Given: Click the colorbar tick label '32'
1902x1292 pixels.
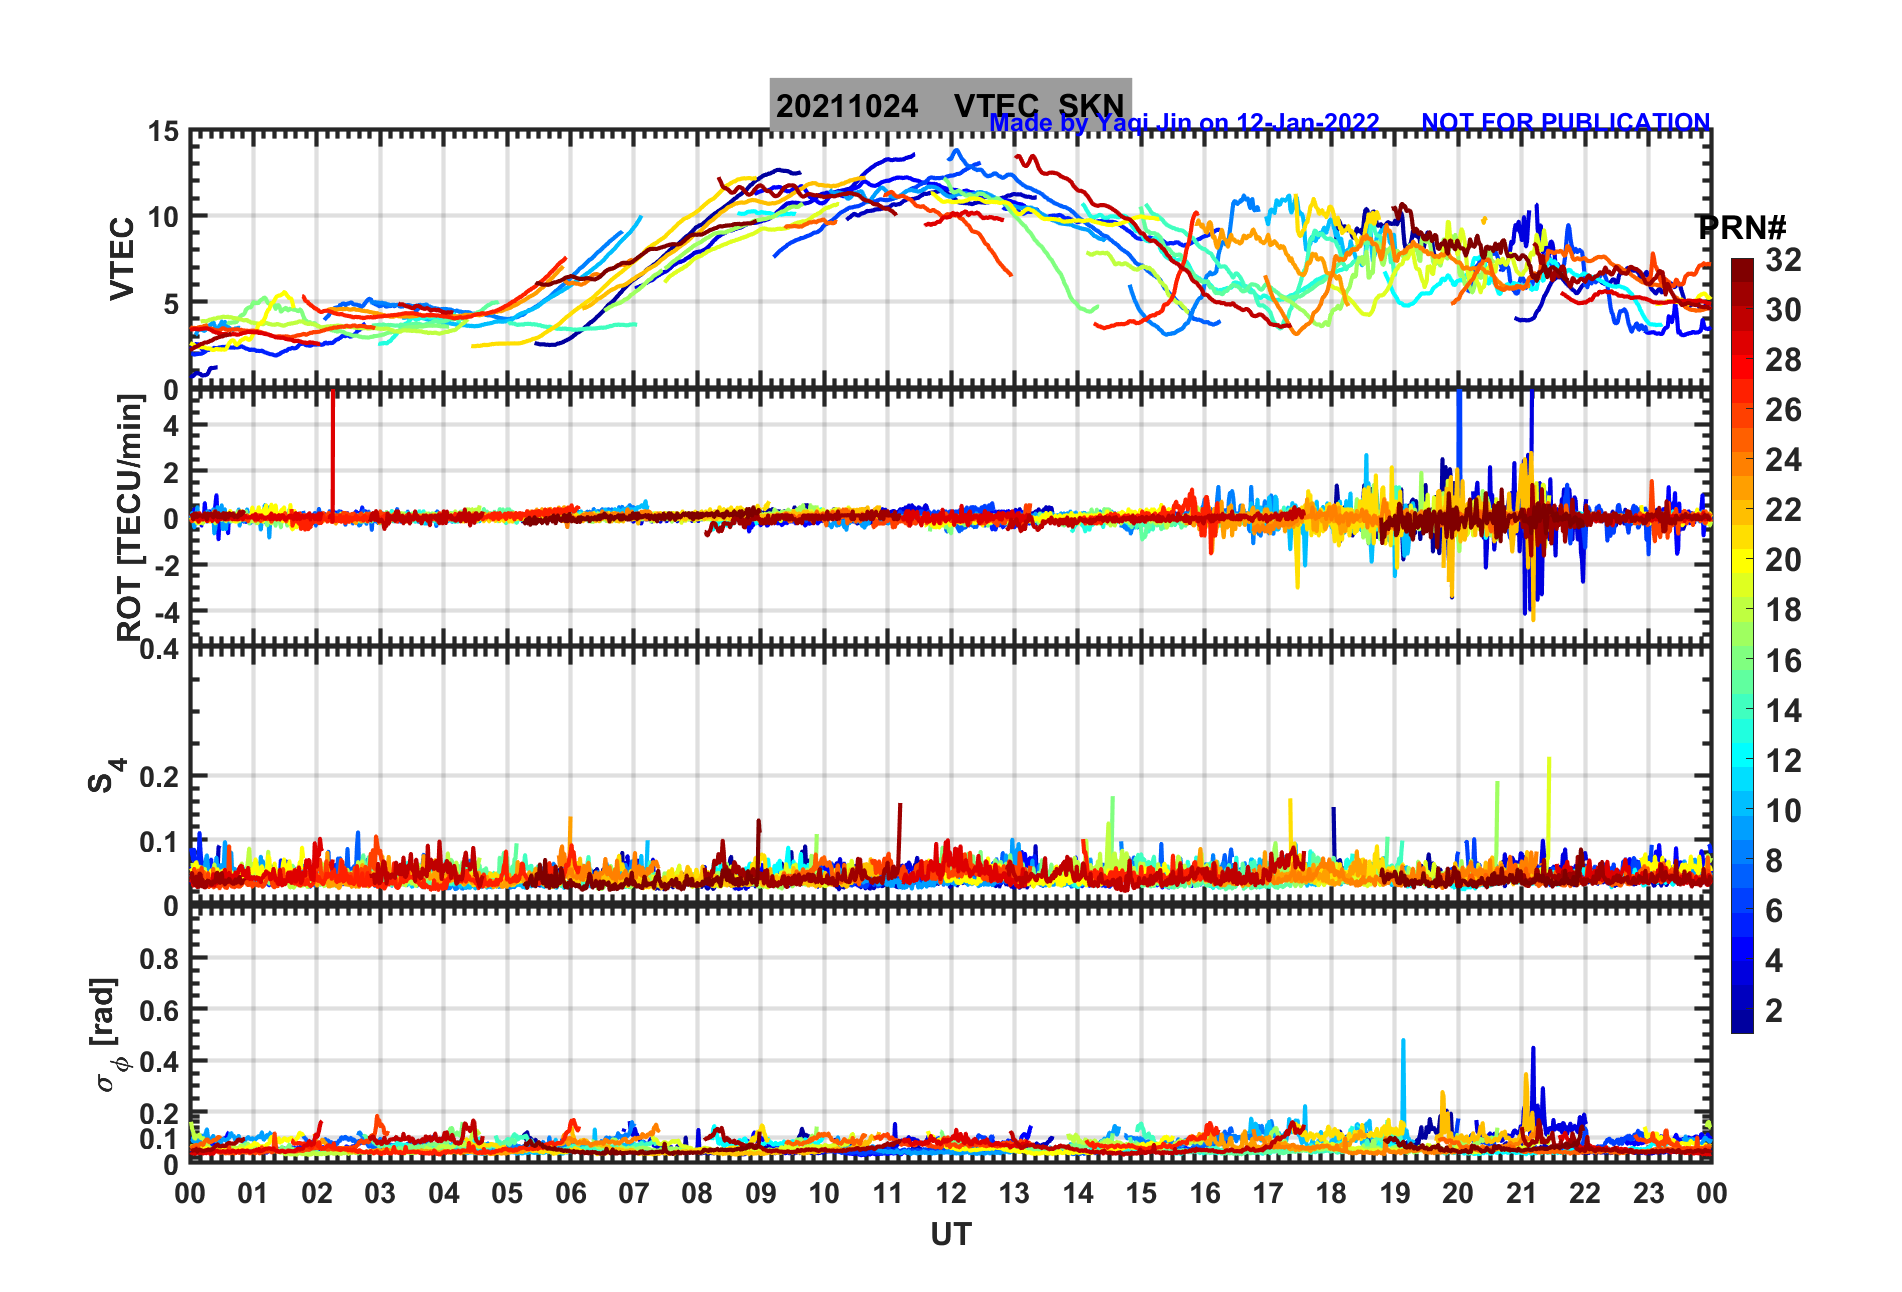Looking at the screenshot, I should pos(1783,260).
